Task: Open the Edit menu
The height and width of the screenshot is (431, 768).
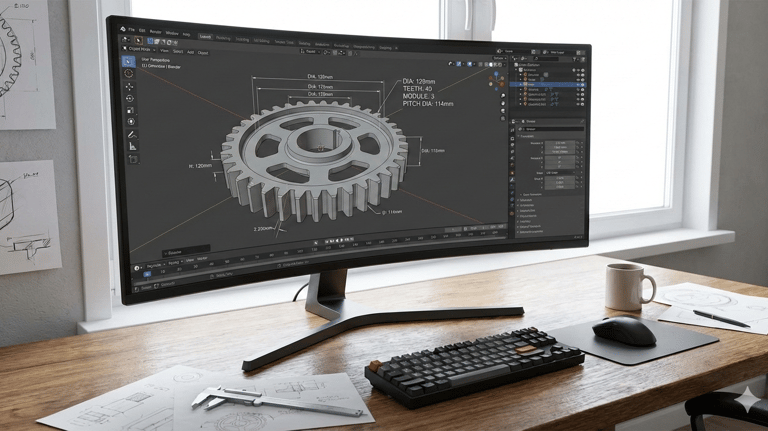Action: coord(142,30)
